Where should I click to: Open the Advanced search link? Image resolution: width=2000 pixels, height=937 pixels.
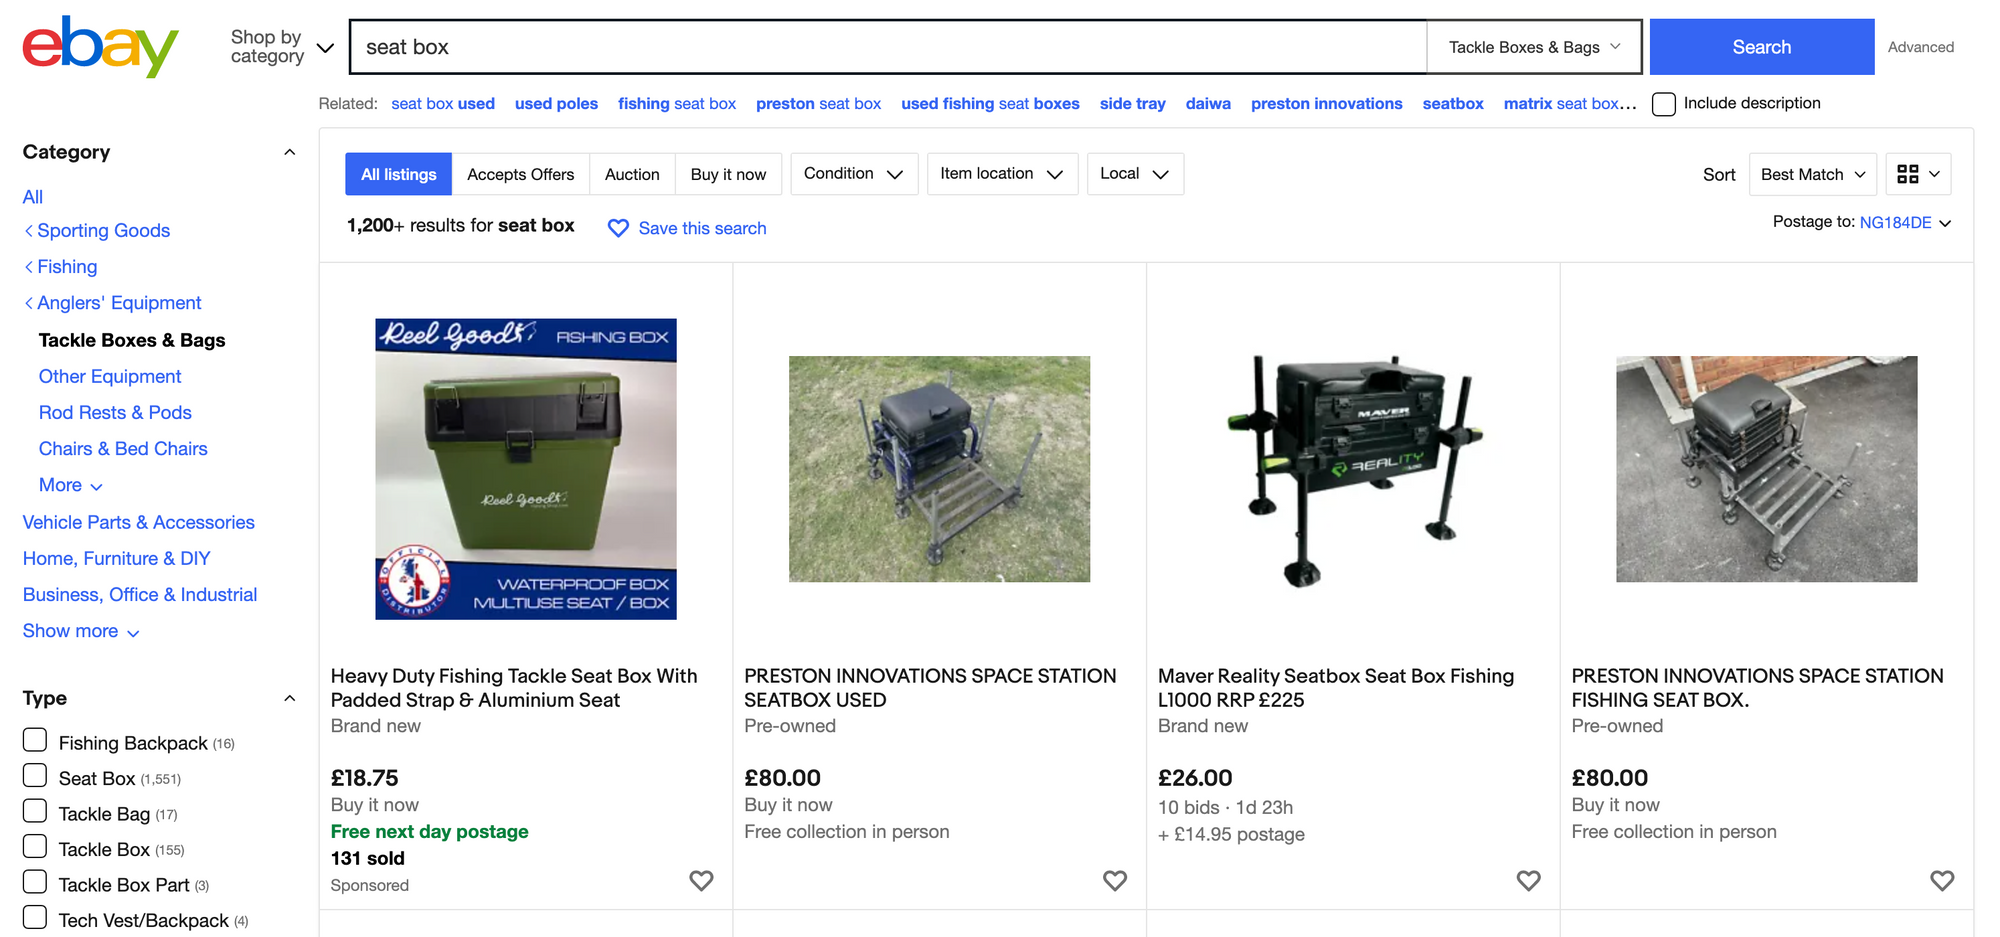point(1919,46)
